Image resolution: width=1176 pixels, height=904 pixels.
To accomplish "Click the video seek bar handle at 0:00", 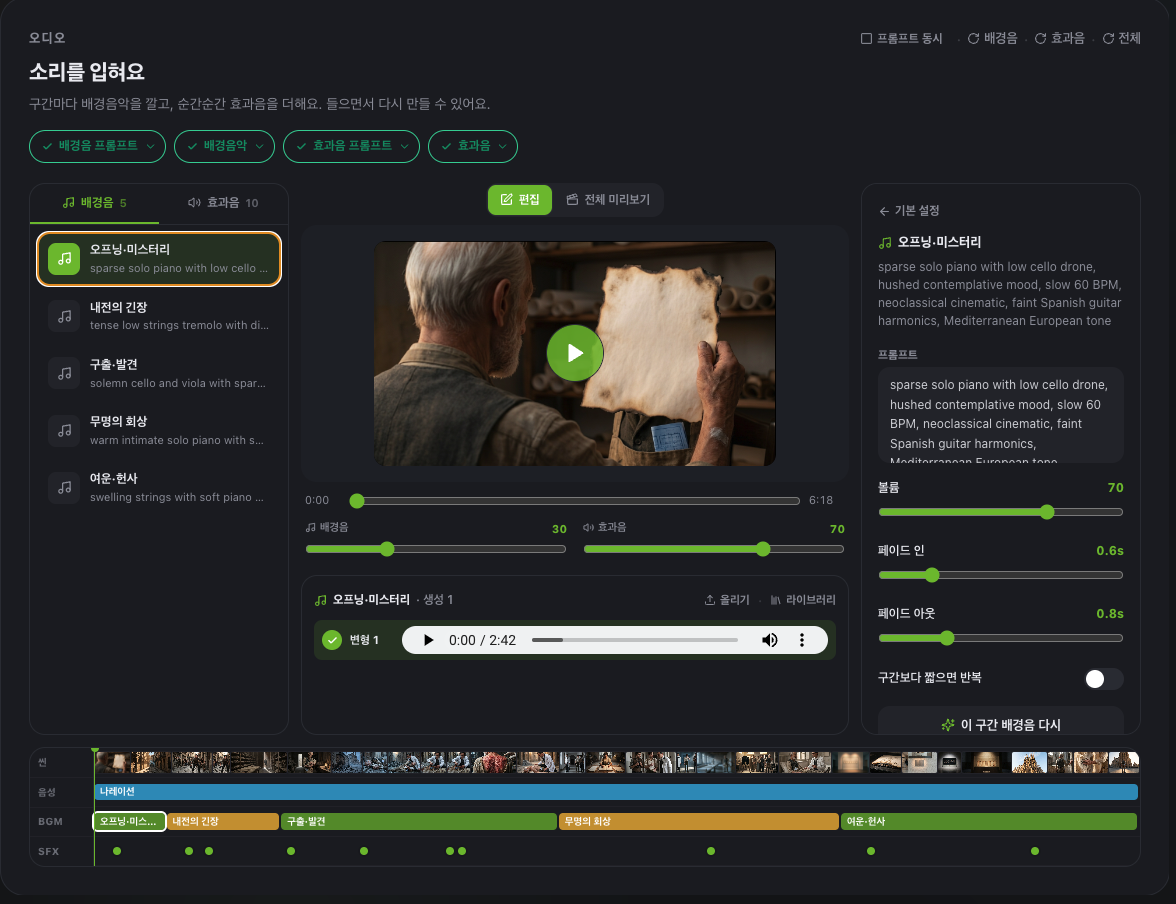I will point(357,500).
